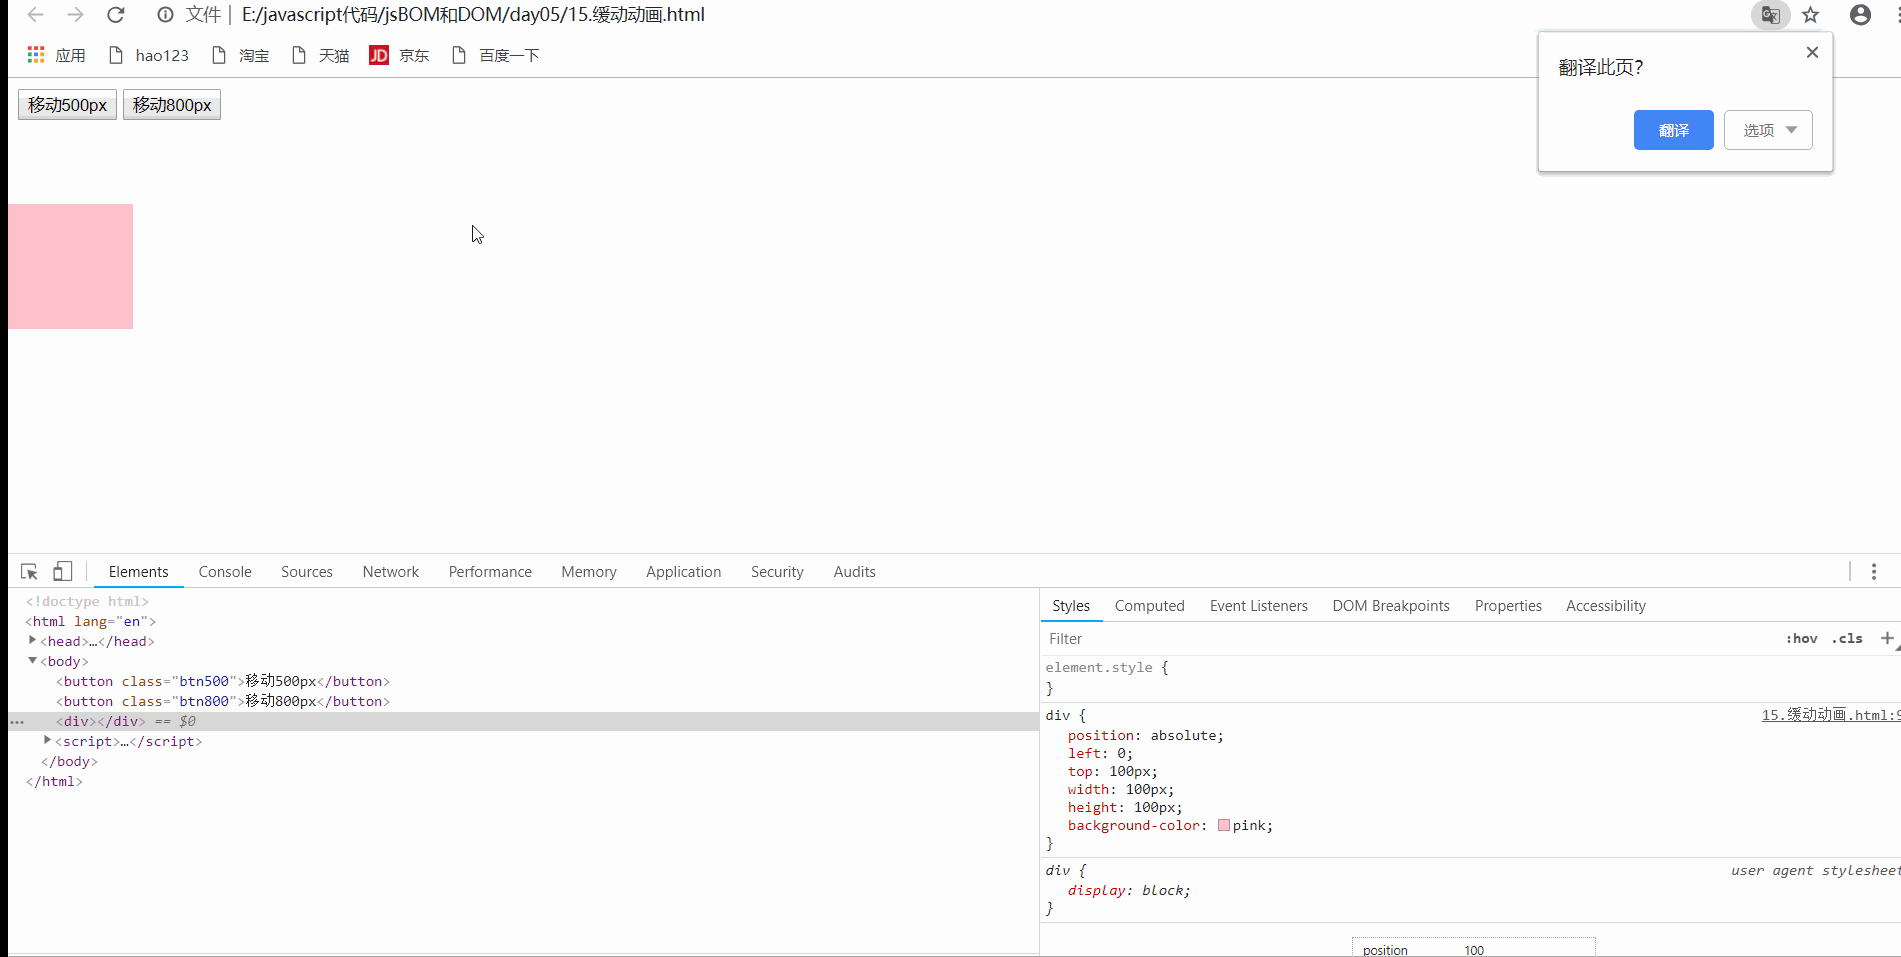Click the element.style rule

[1106, 667]
